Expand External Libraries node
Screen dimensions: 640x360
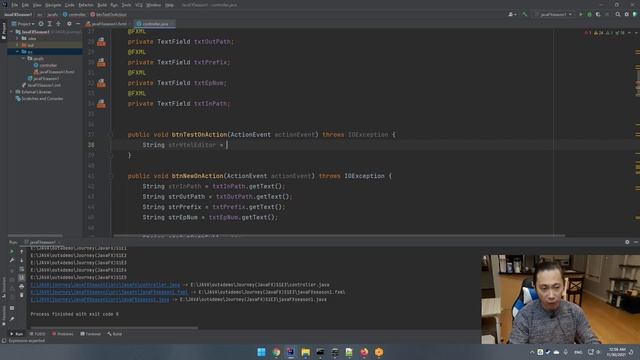[x=11, y=92]
